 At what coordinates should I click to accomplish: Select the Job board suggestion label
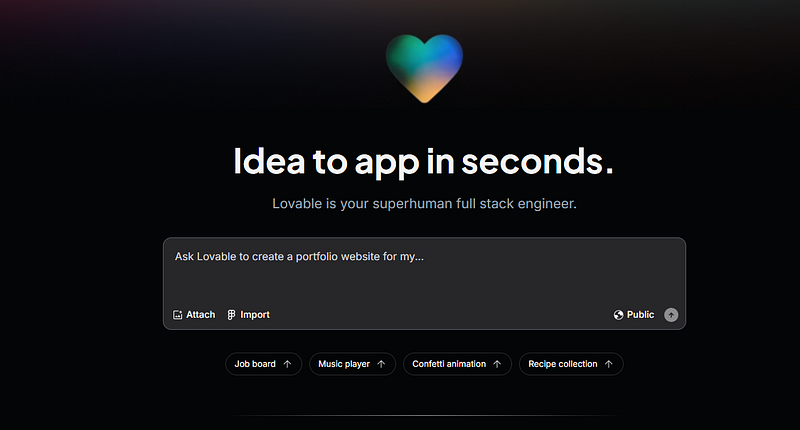point(255,364)
